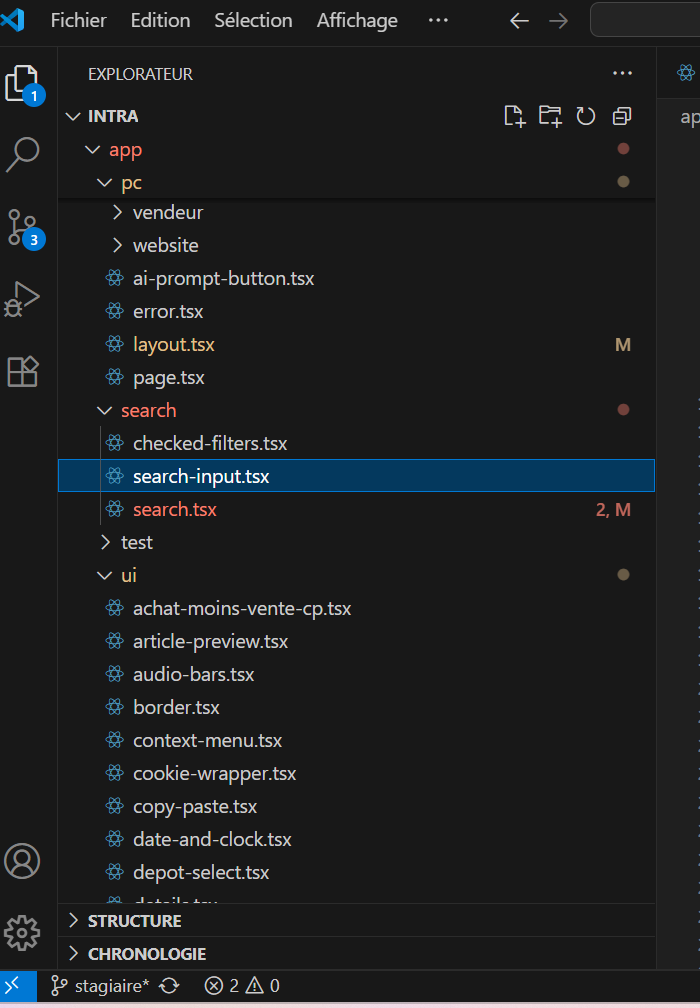
Task: Open the Extensions view
Action: click(24, 370)
